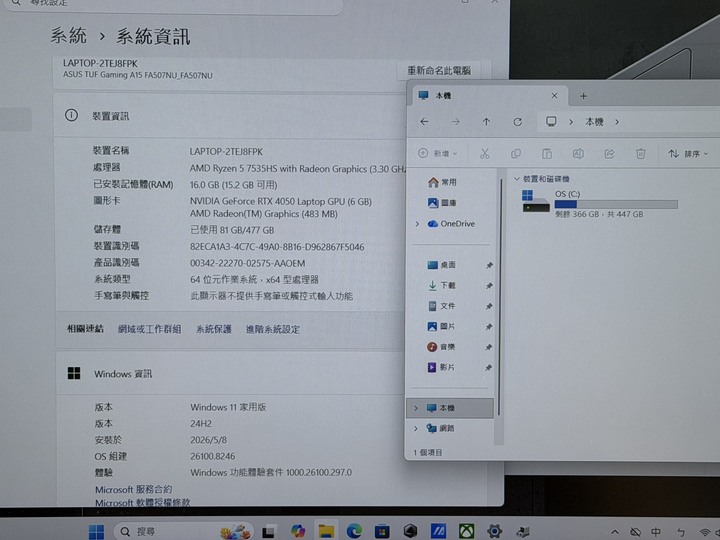Expand the OneDrive tree node
The height and width of the screenshot is (540, 720).
click(x=417, y=224)
